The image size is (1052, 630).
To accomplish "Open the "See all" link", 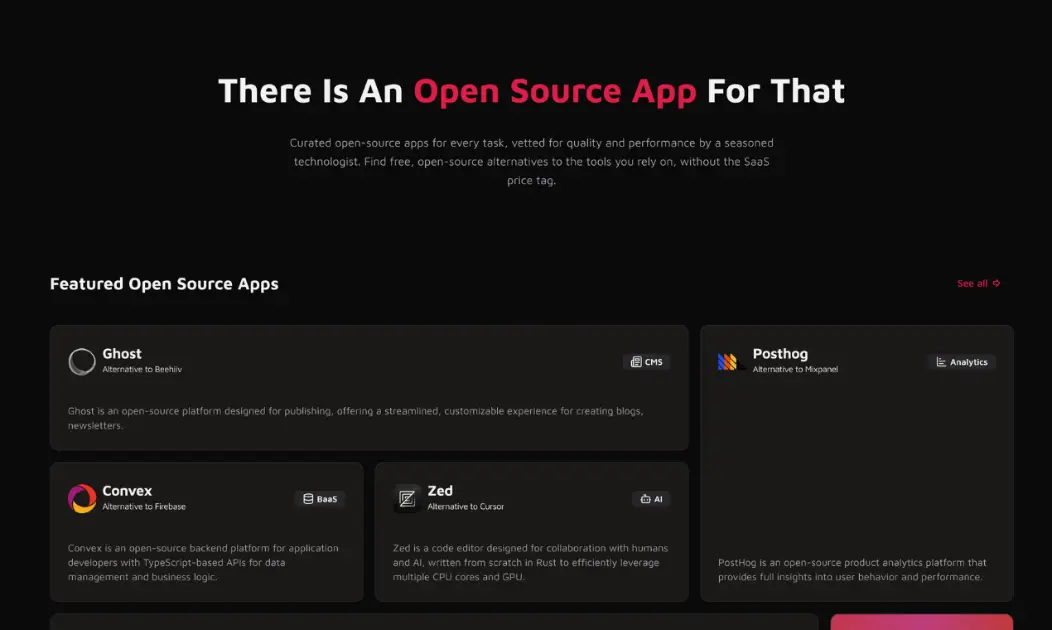I will 977,283.
